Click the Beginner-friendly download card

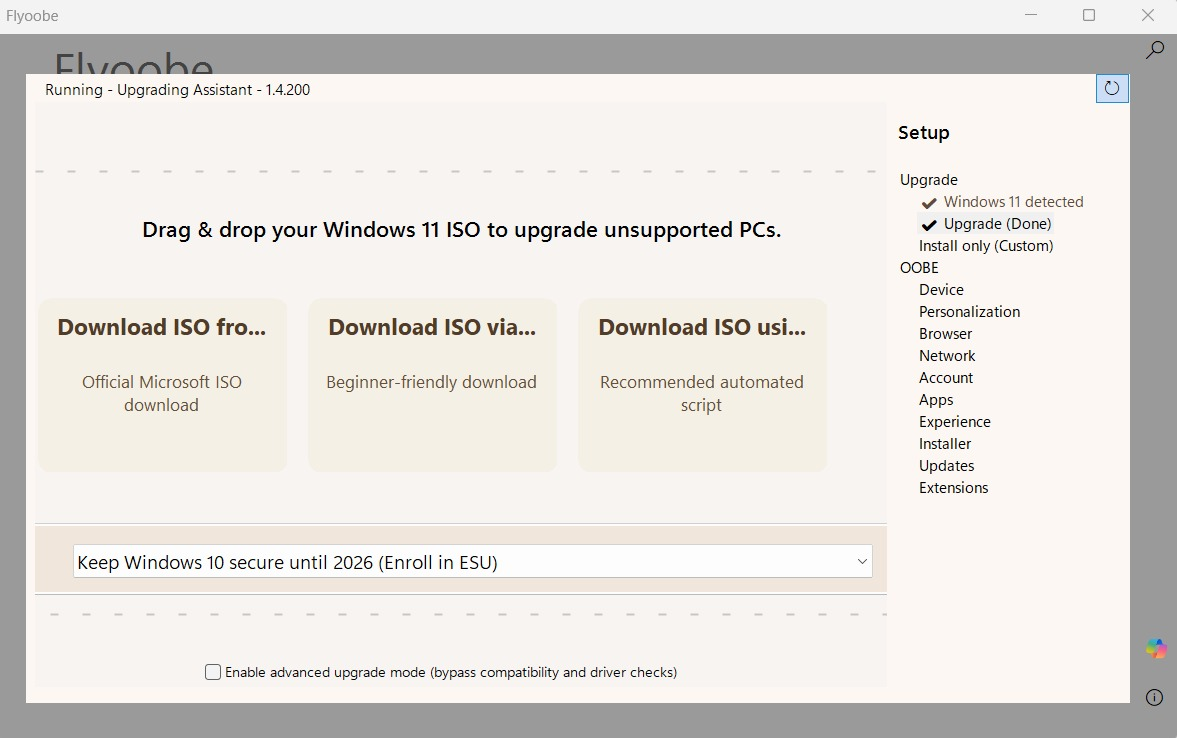[x=432, y=385]
